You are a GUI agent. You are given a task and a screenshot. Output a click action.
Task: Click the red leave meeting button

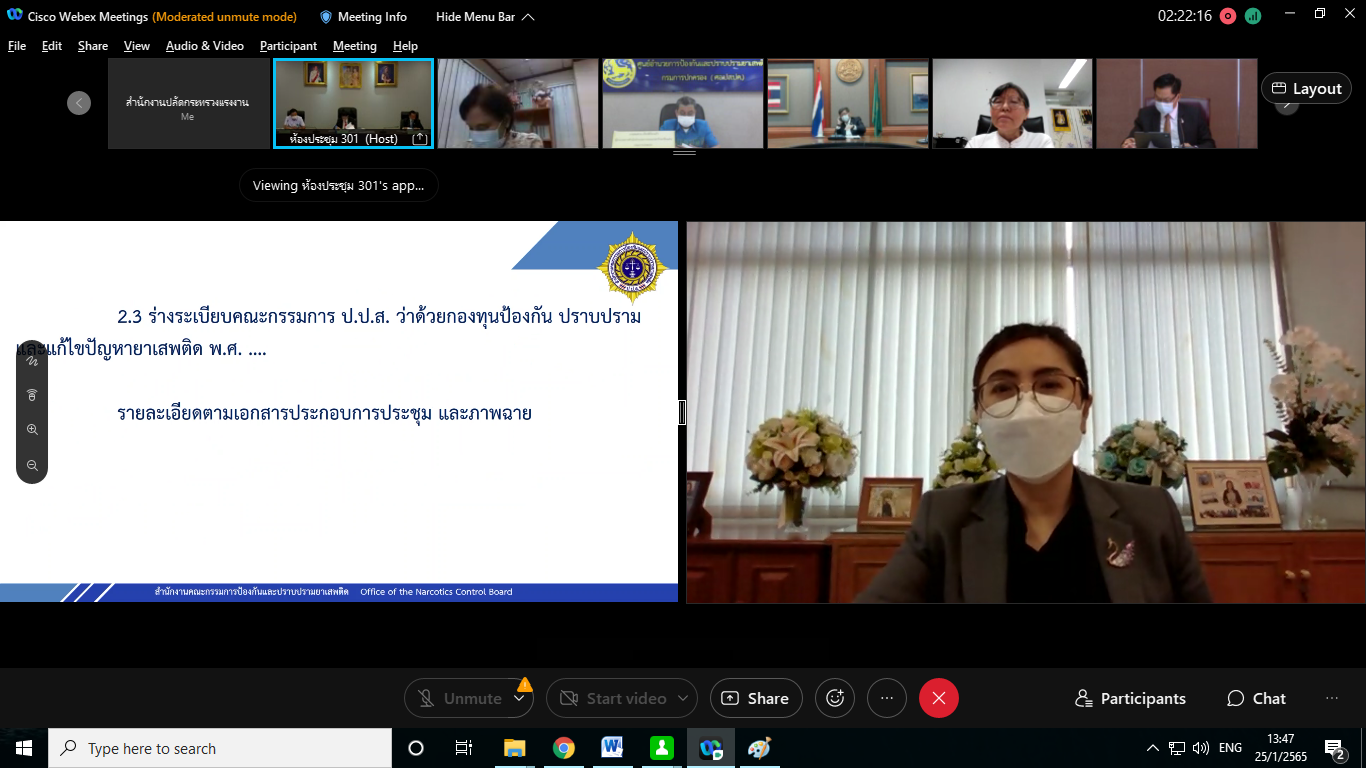point(938,698)
